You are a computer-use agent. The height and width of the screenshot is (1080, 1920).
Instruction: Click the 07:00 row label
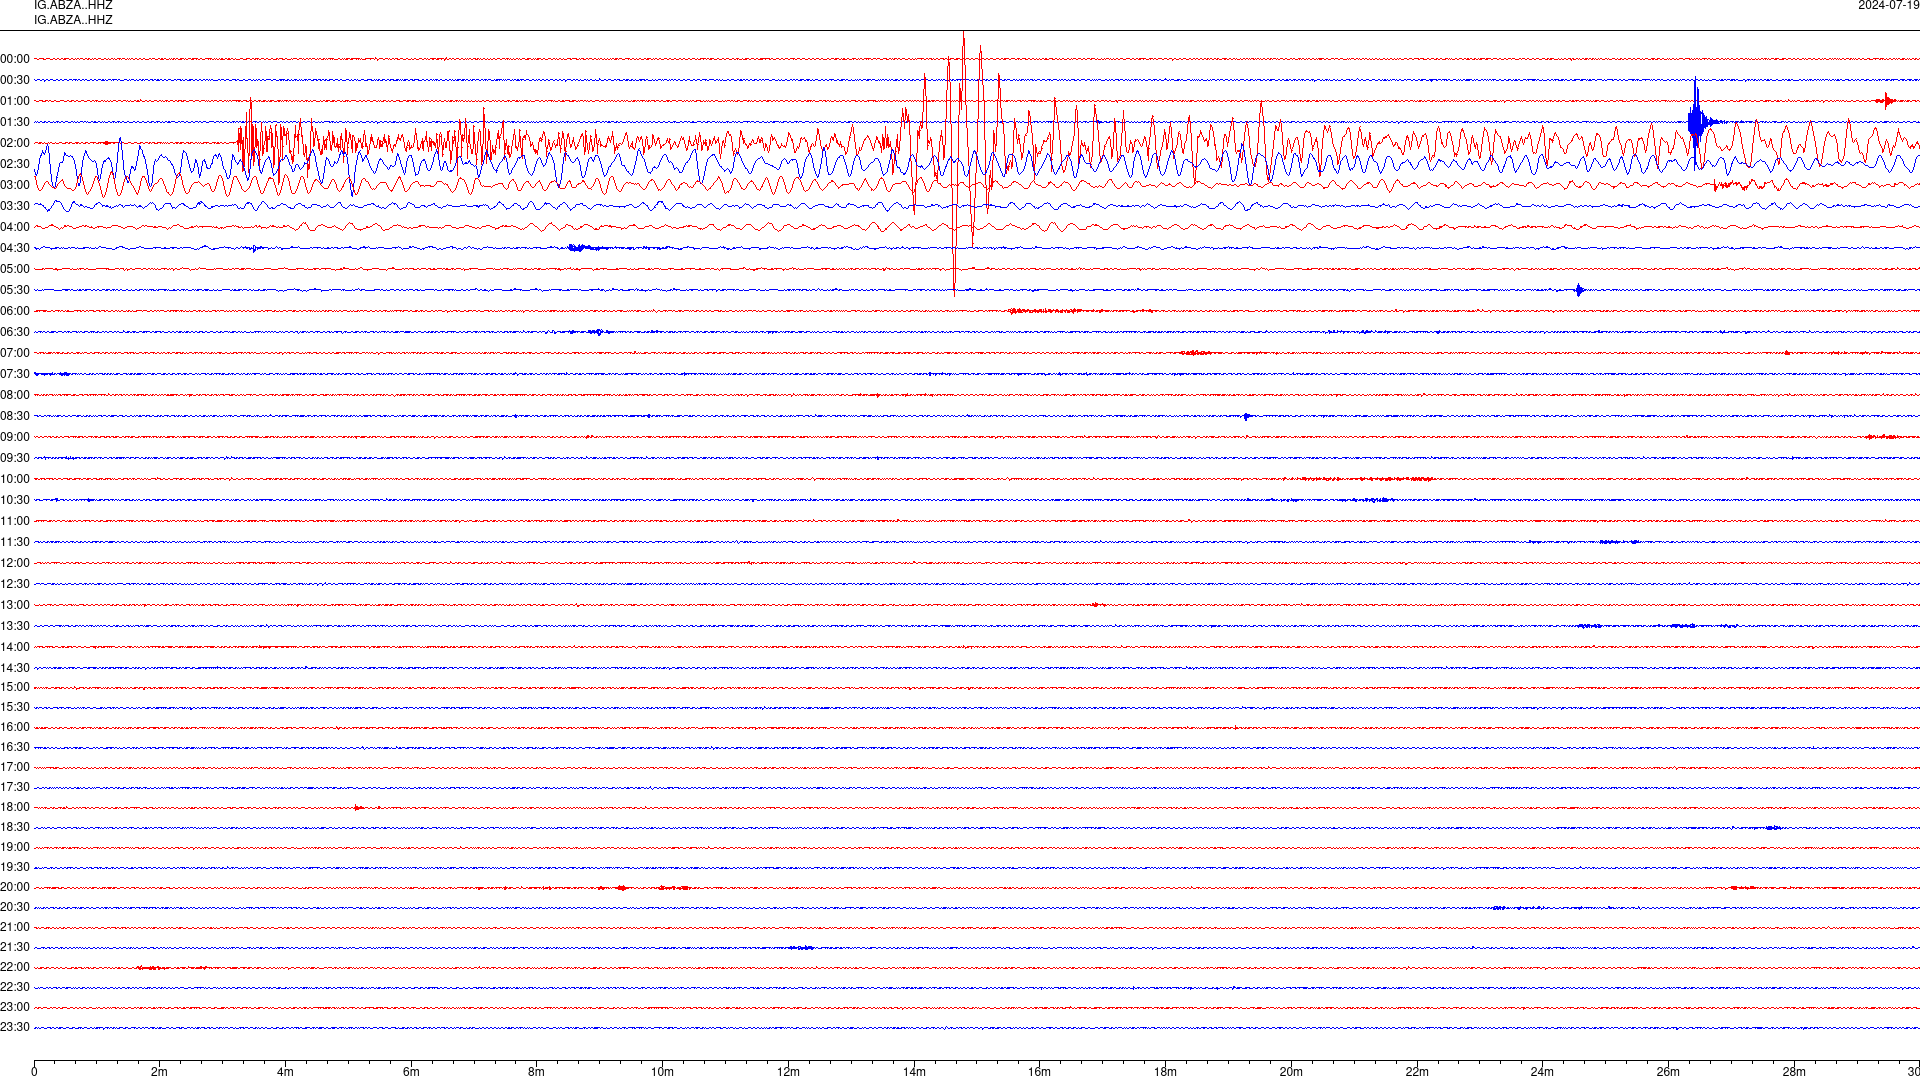click(15, 353)
